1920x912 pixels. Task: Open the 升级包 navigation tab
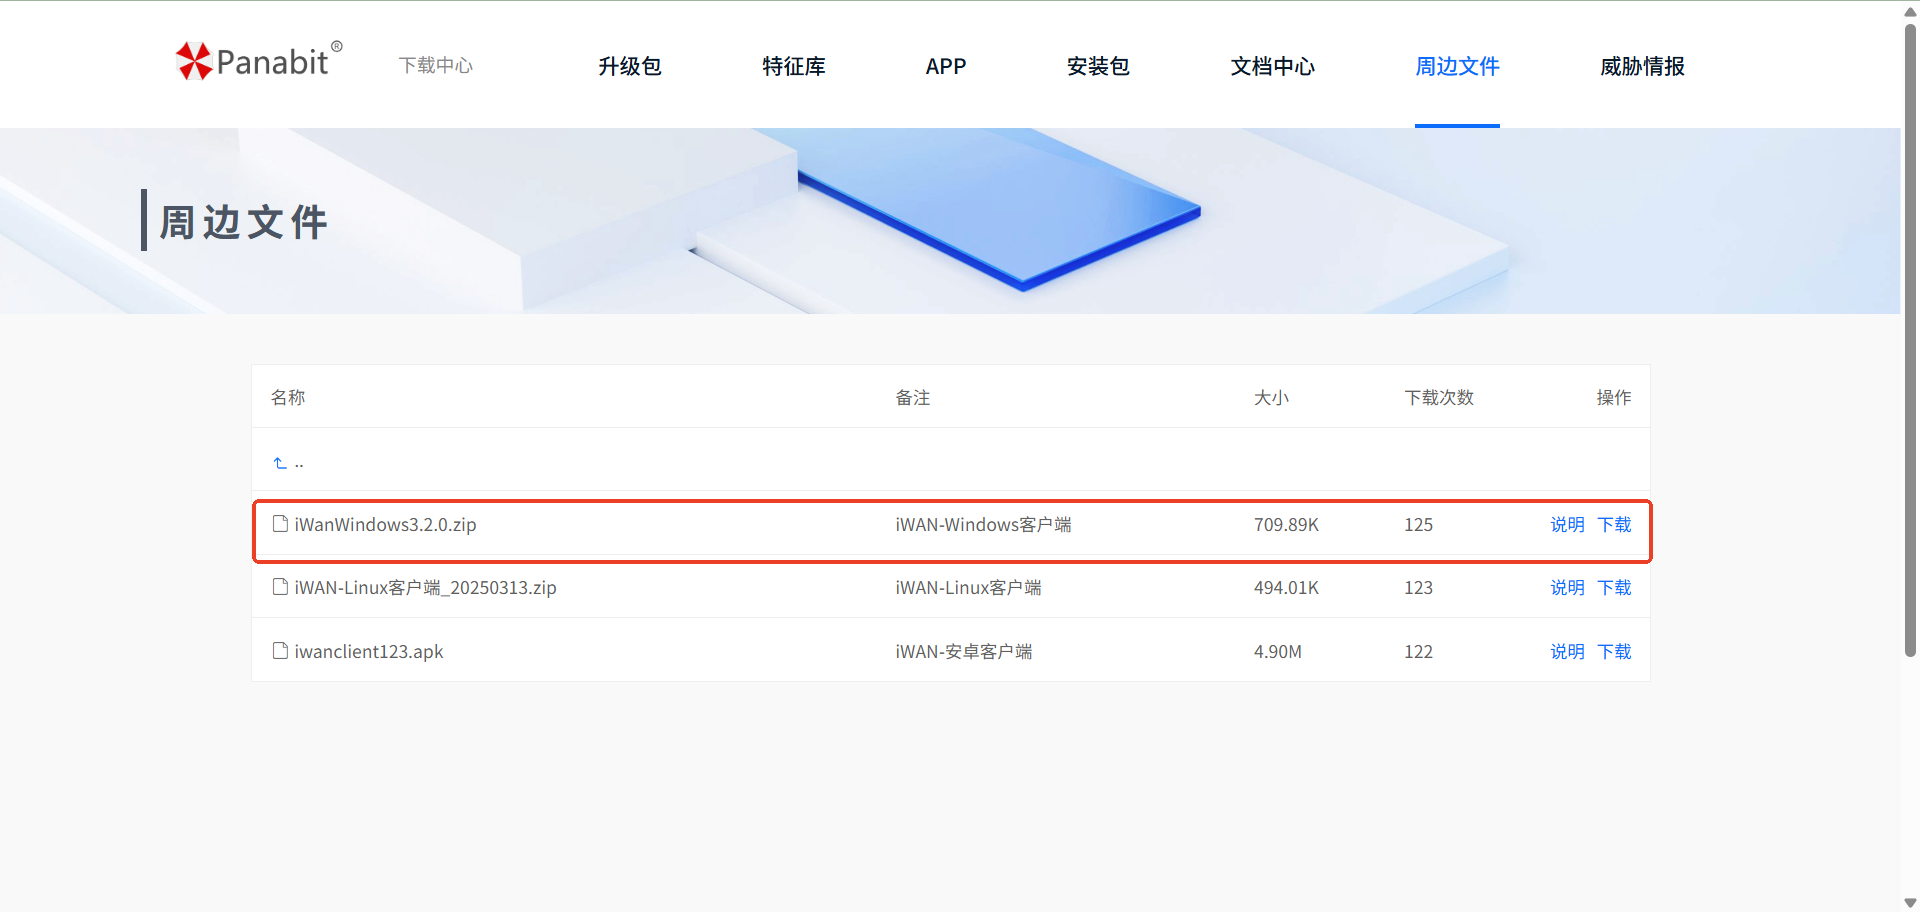coord(630,66)
